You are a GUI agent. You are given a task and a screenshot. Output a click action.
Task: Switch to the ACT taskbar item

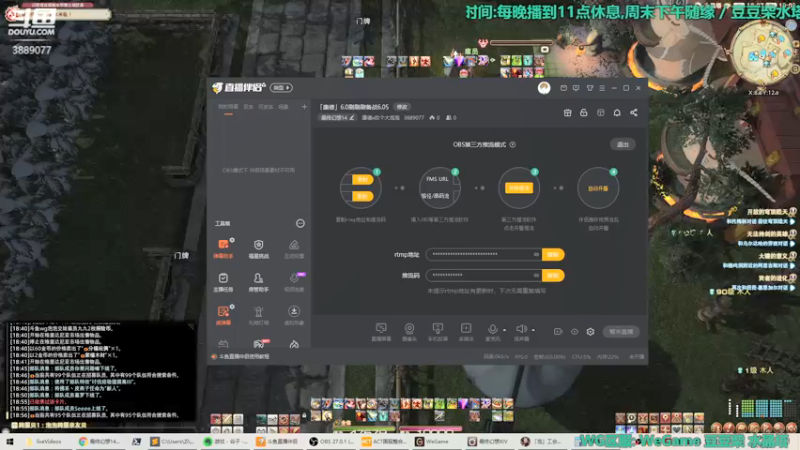pyautogui.click(x=384, y=441)
